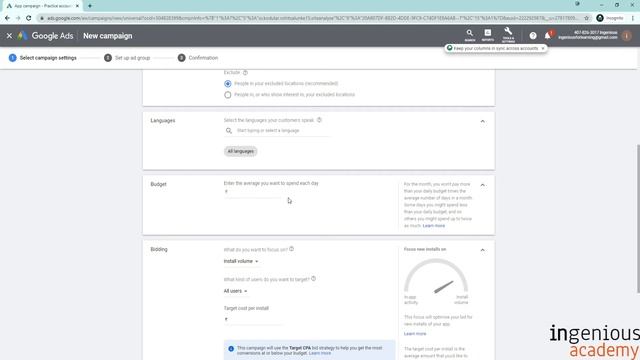Select People in or who show interest option
640x360 pixels.
coord(228,95)
